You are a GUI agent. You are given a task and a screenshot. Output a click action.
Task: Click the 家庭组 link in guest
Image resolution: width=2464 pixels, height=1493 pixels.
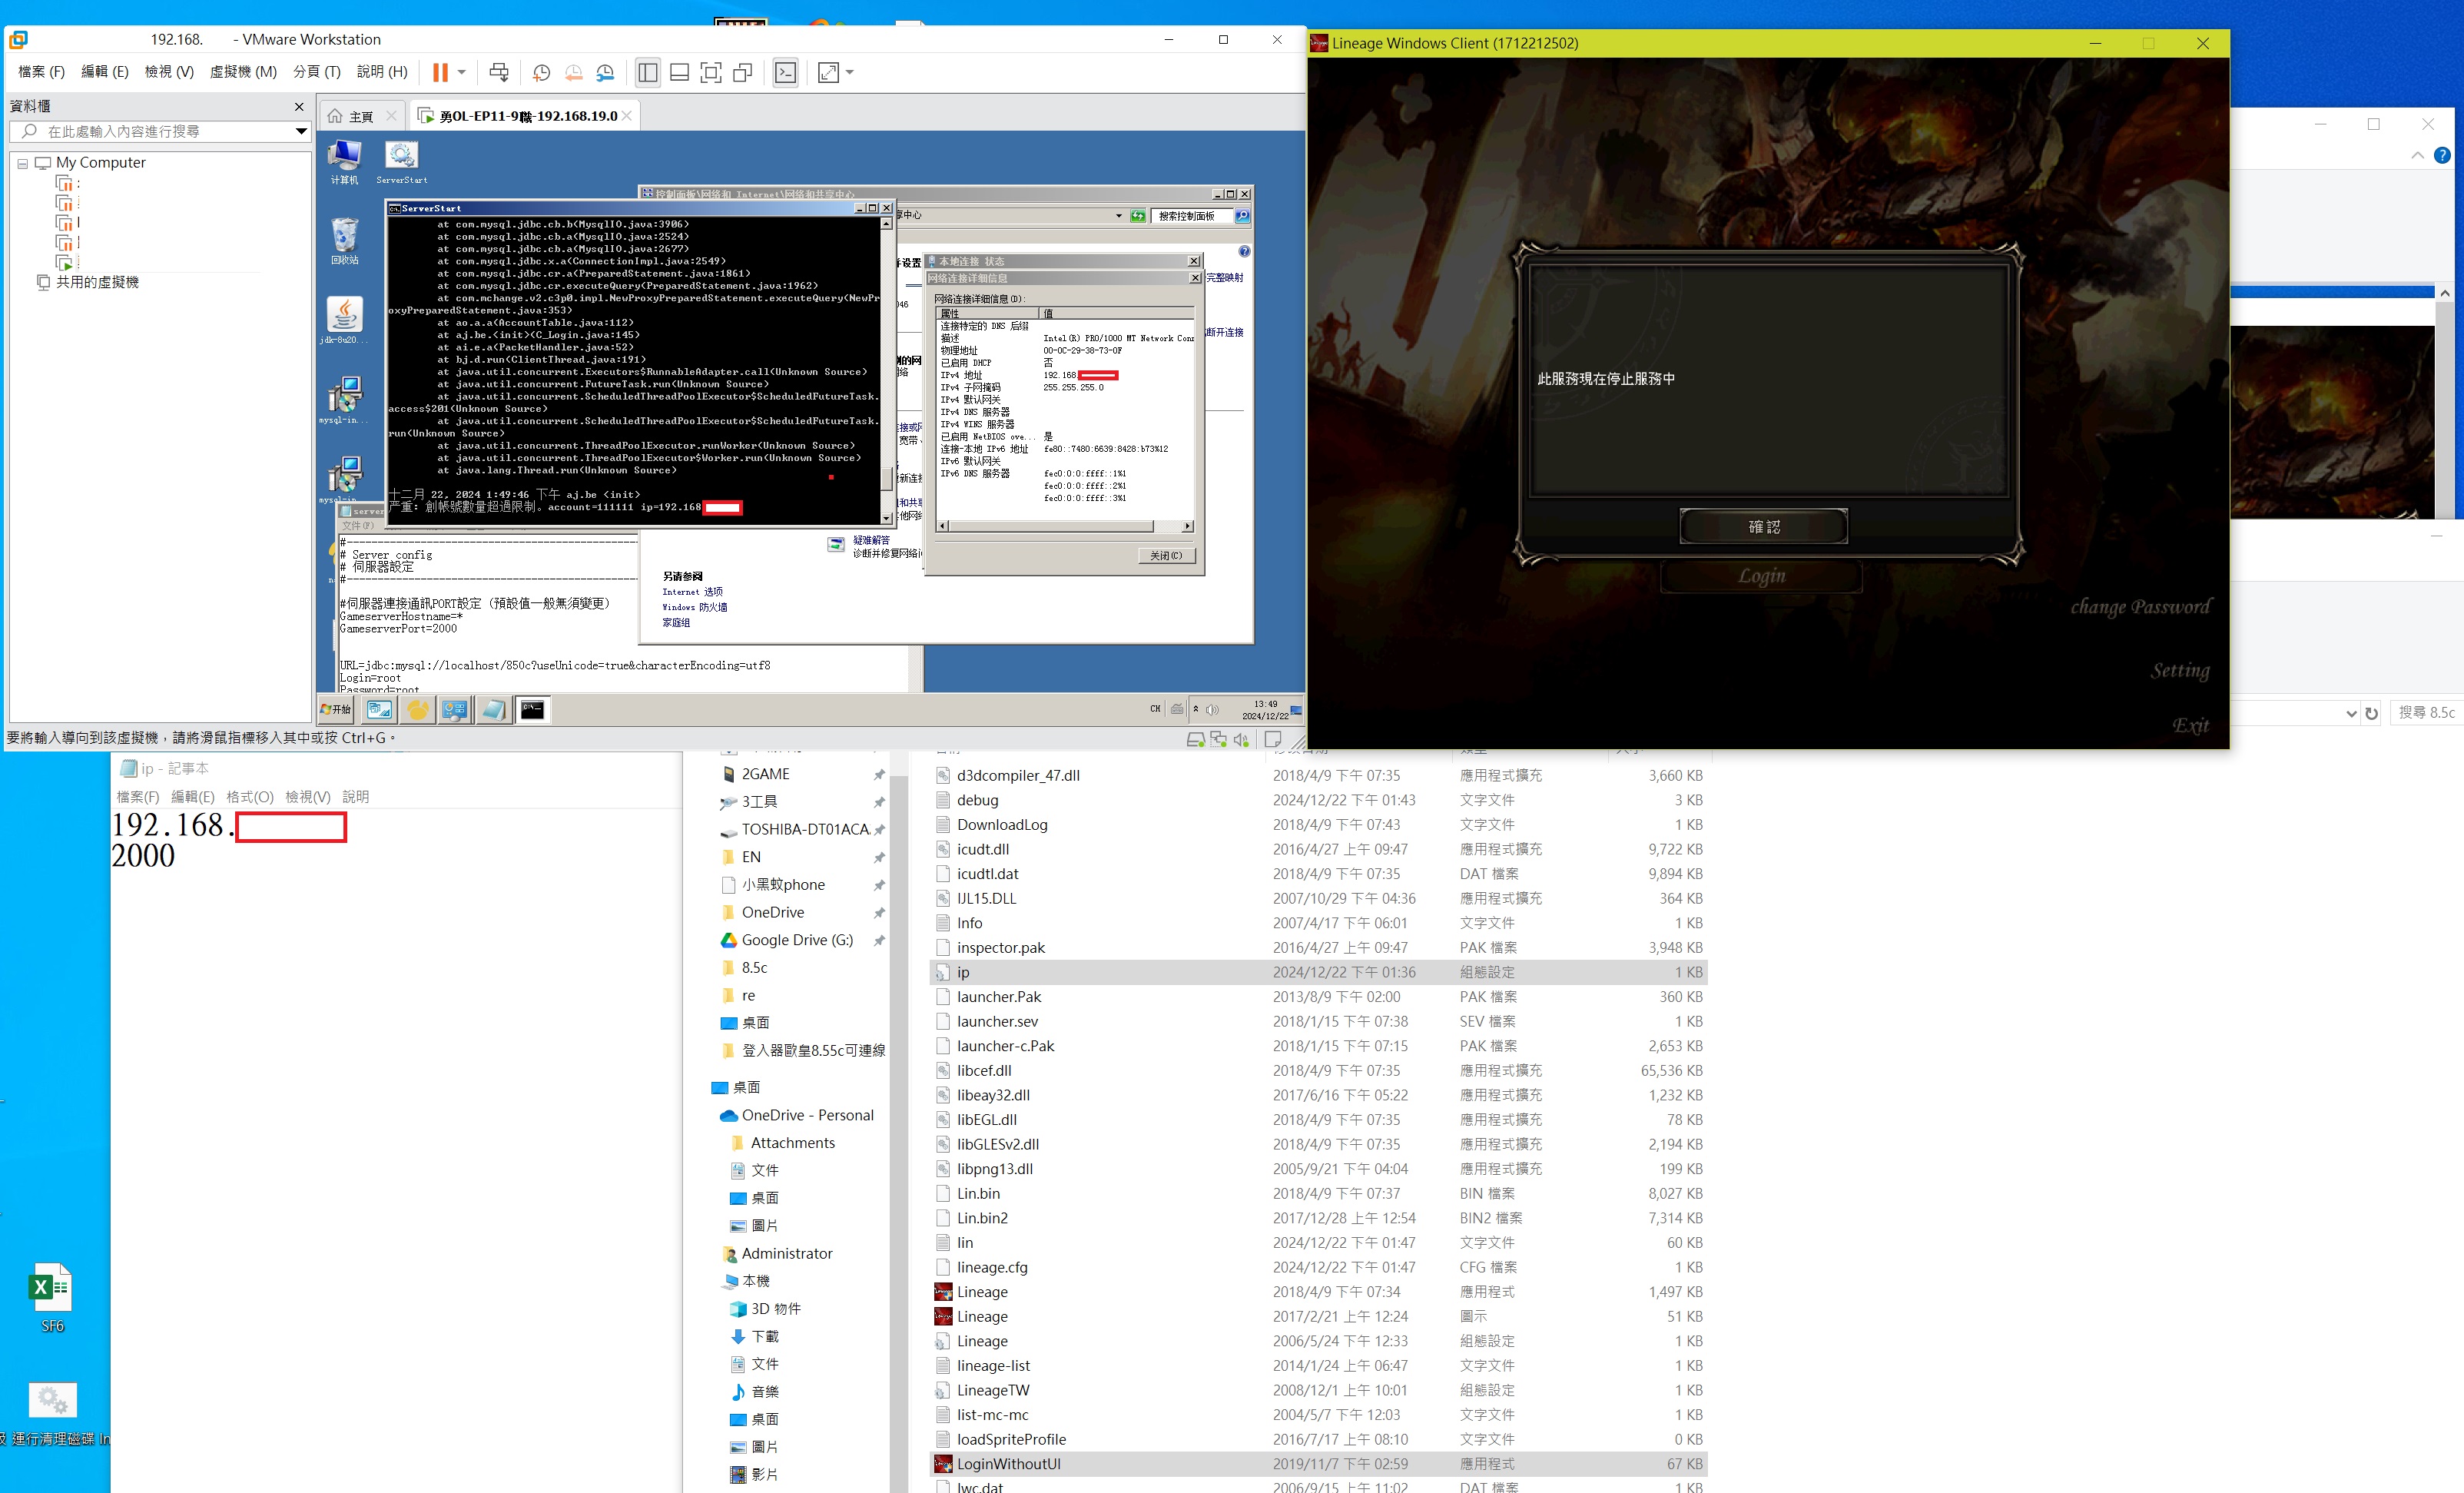676,623
